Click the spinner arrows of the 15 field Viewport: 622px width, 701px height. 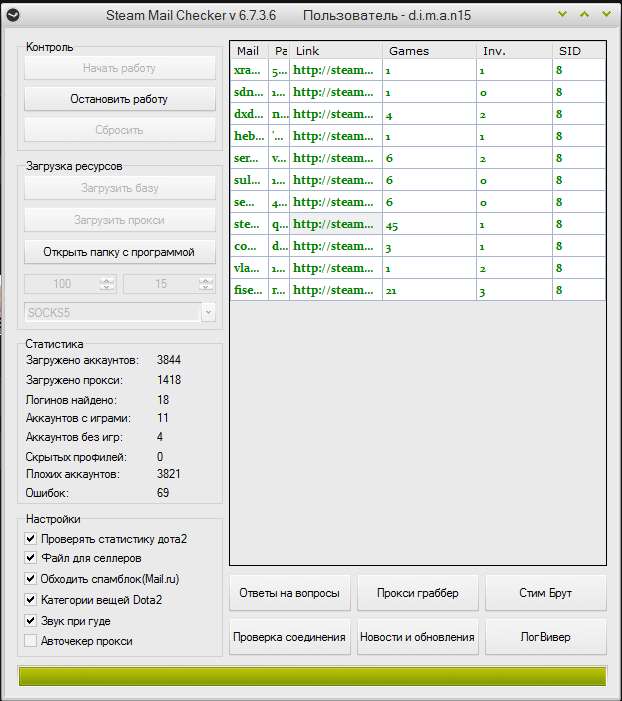[x=206, y=284]
